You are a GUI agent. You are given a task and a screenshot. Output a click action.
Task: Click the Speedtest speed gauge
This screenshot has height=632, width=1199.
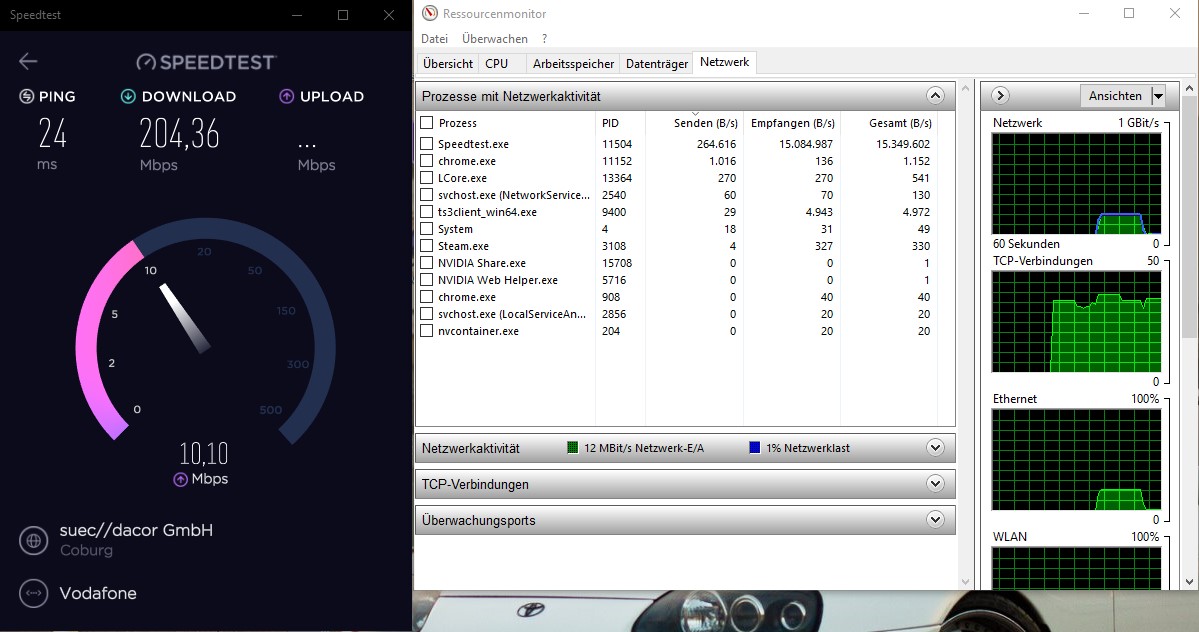click(205, 330)
